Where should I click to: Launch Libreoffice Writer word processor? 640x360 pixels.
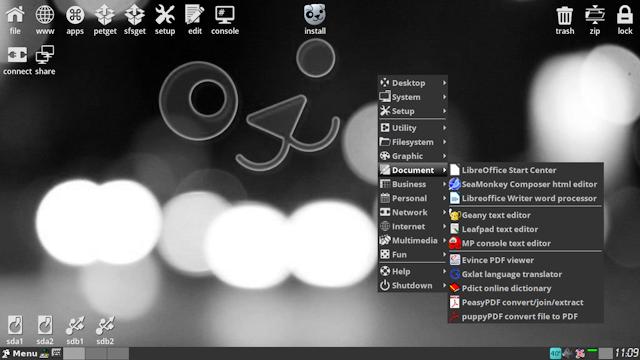[525, 198]
